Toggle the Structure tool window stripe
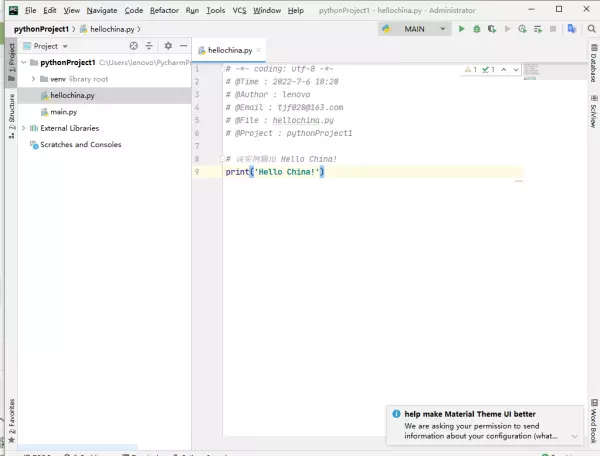Viewport: 600px width, 456px height. pyautogui.click(x=11, y=116)
